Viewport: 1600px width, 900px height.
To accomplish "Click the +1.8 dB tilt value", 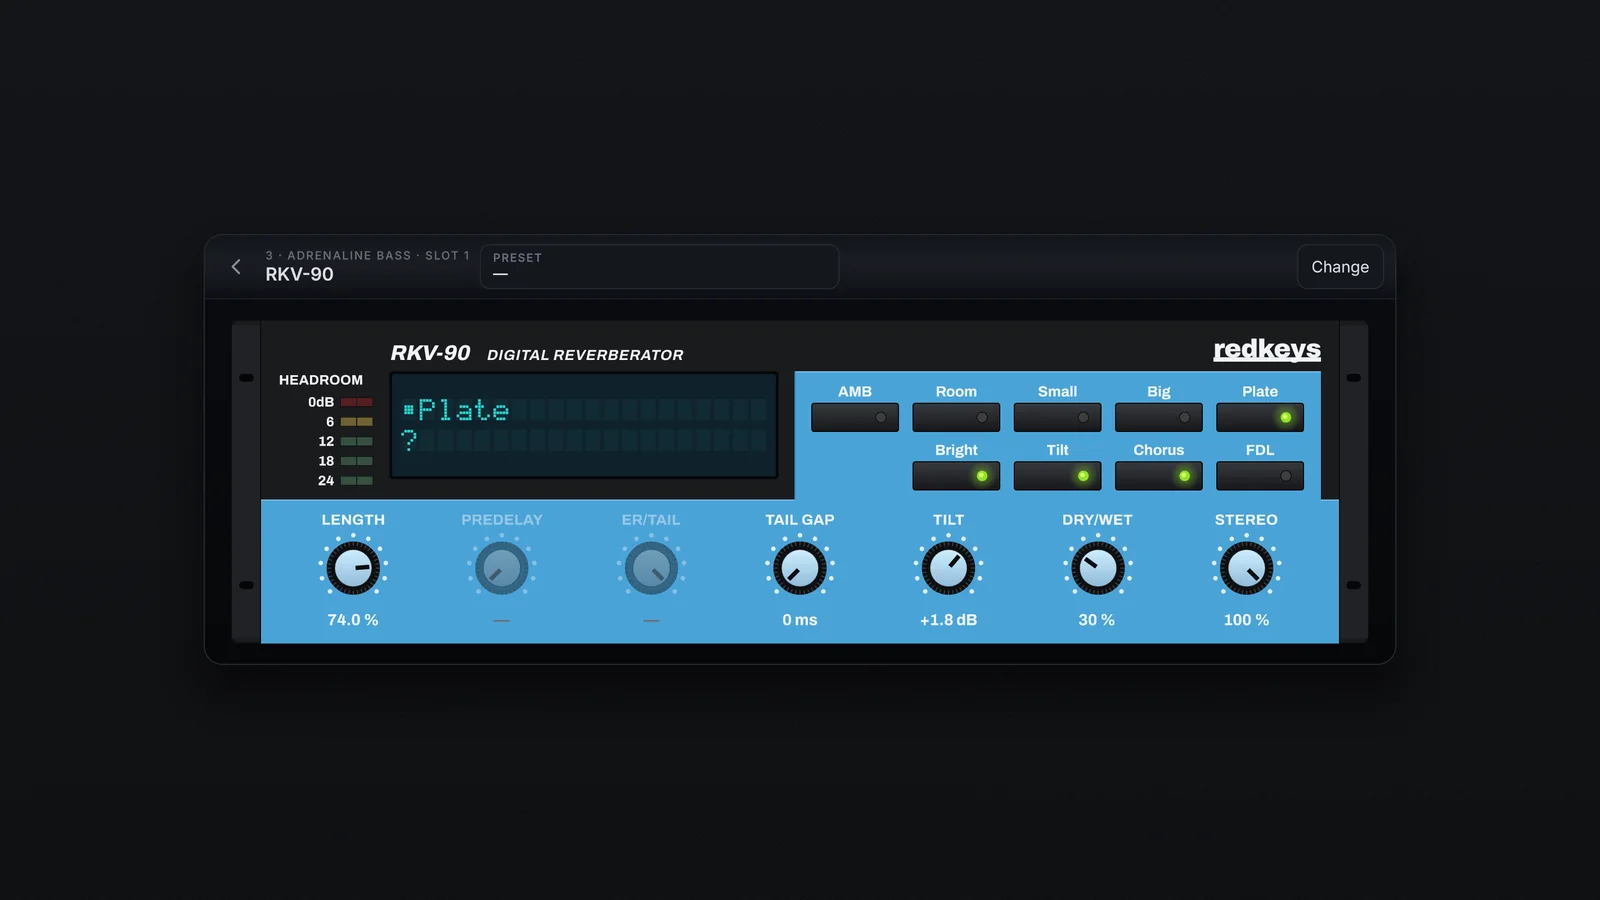I will [x=949, y=620].
